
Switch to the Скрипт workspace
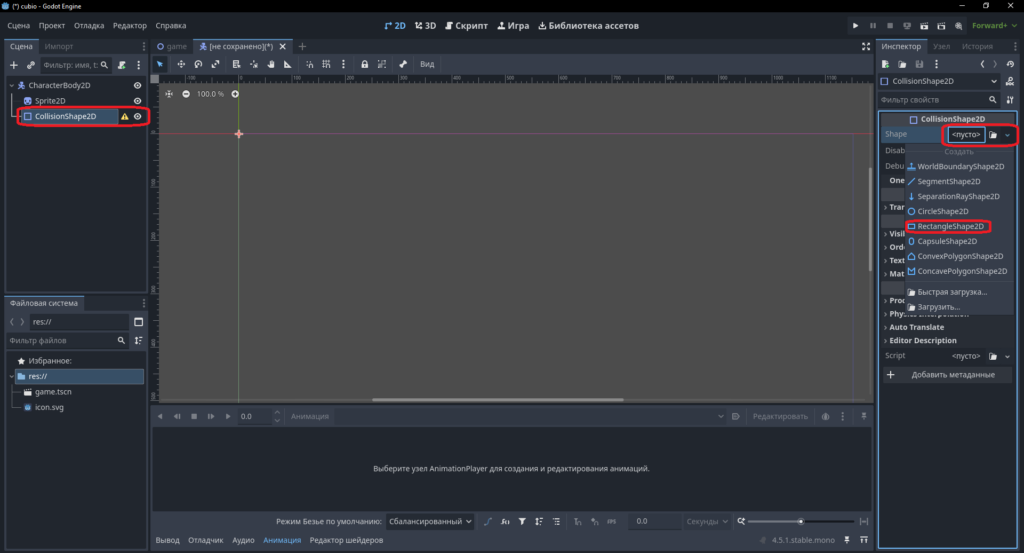[466, 25]
